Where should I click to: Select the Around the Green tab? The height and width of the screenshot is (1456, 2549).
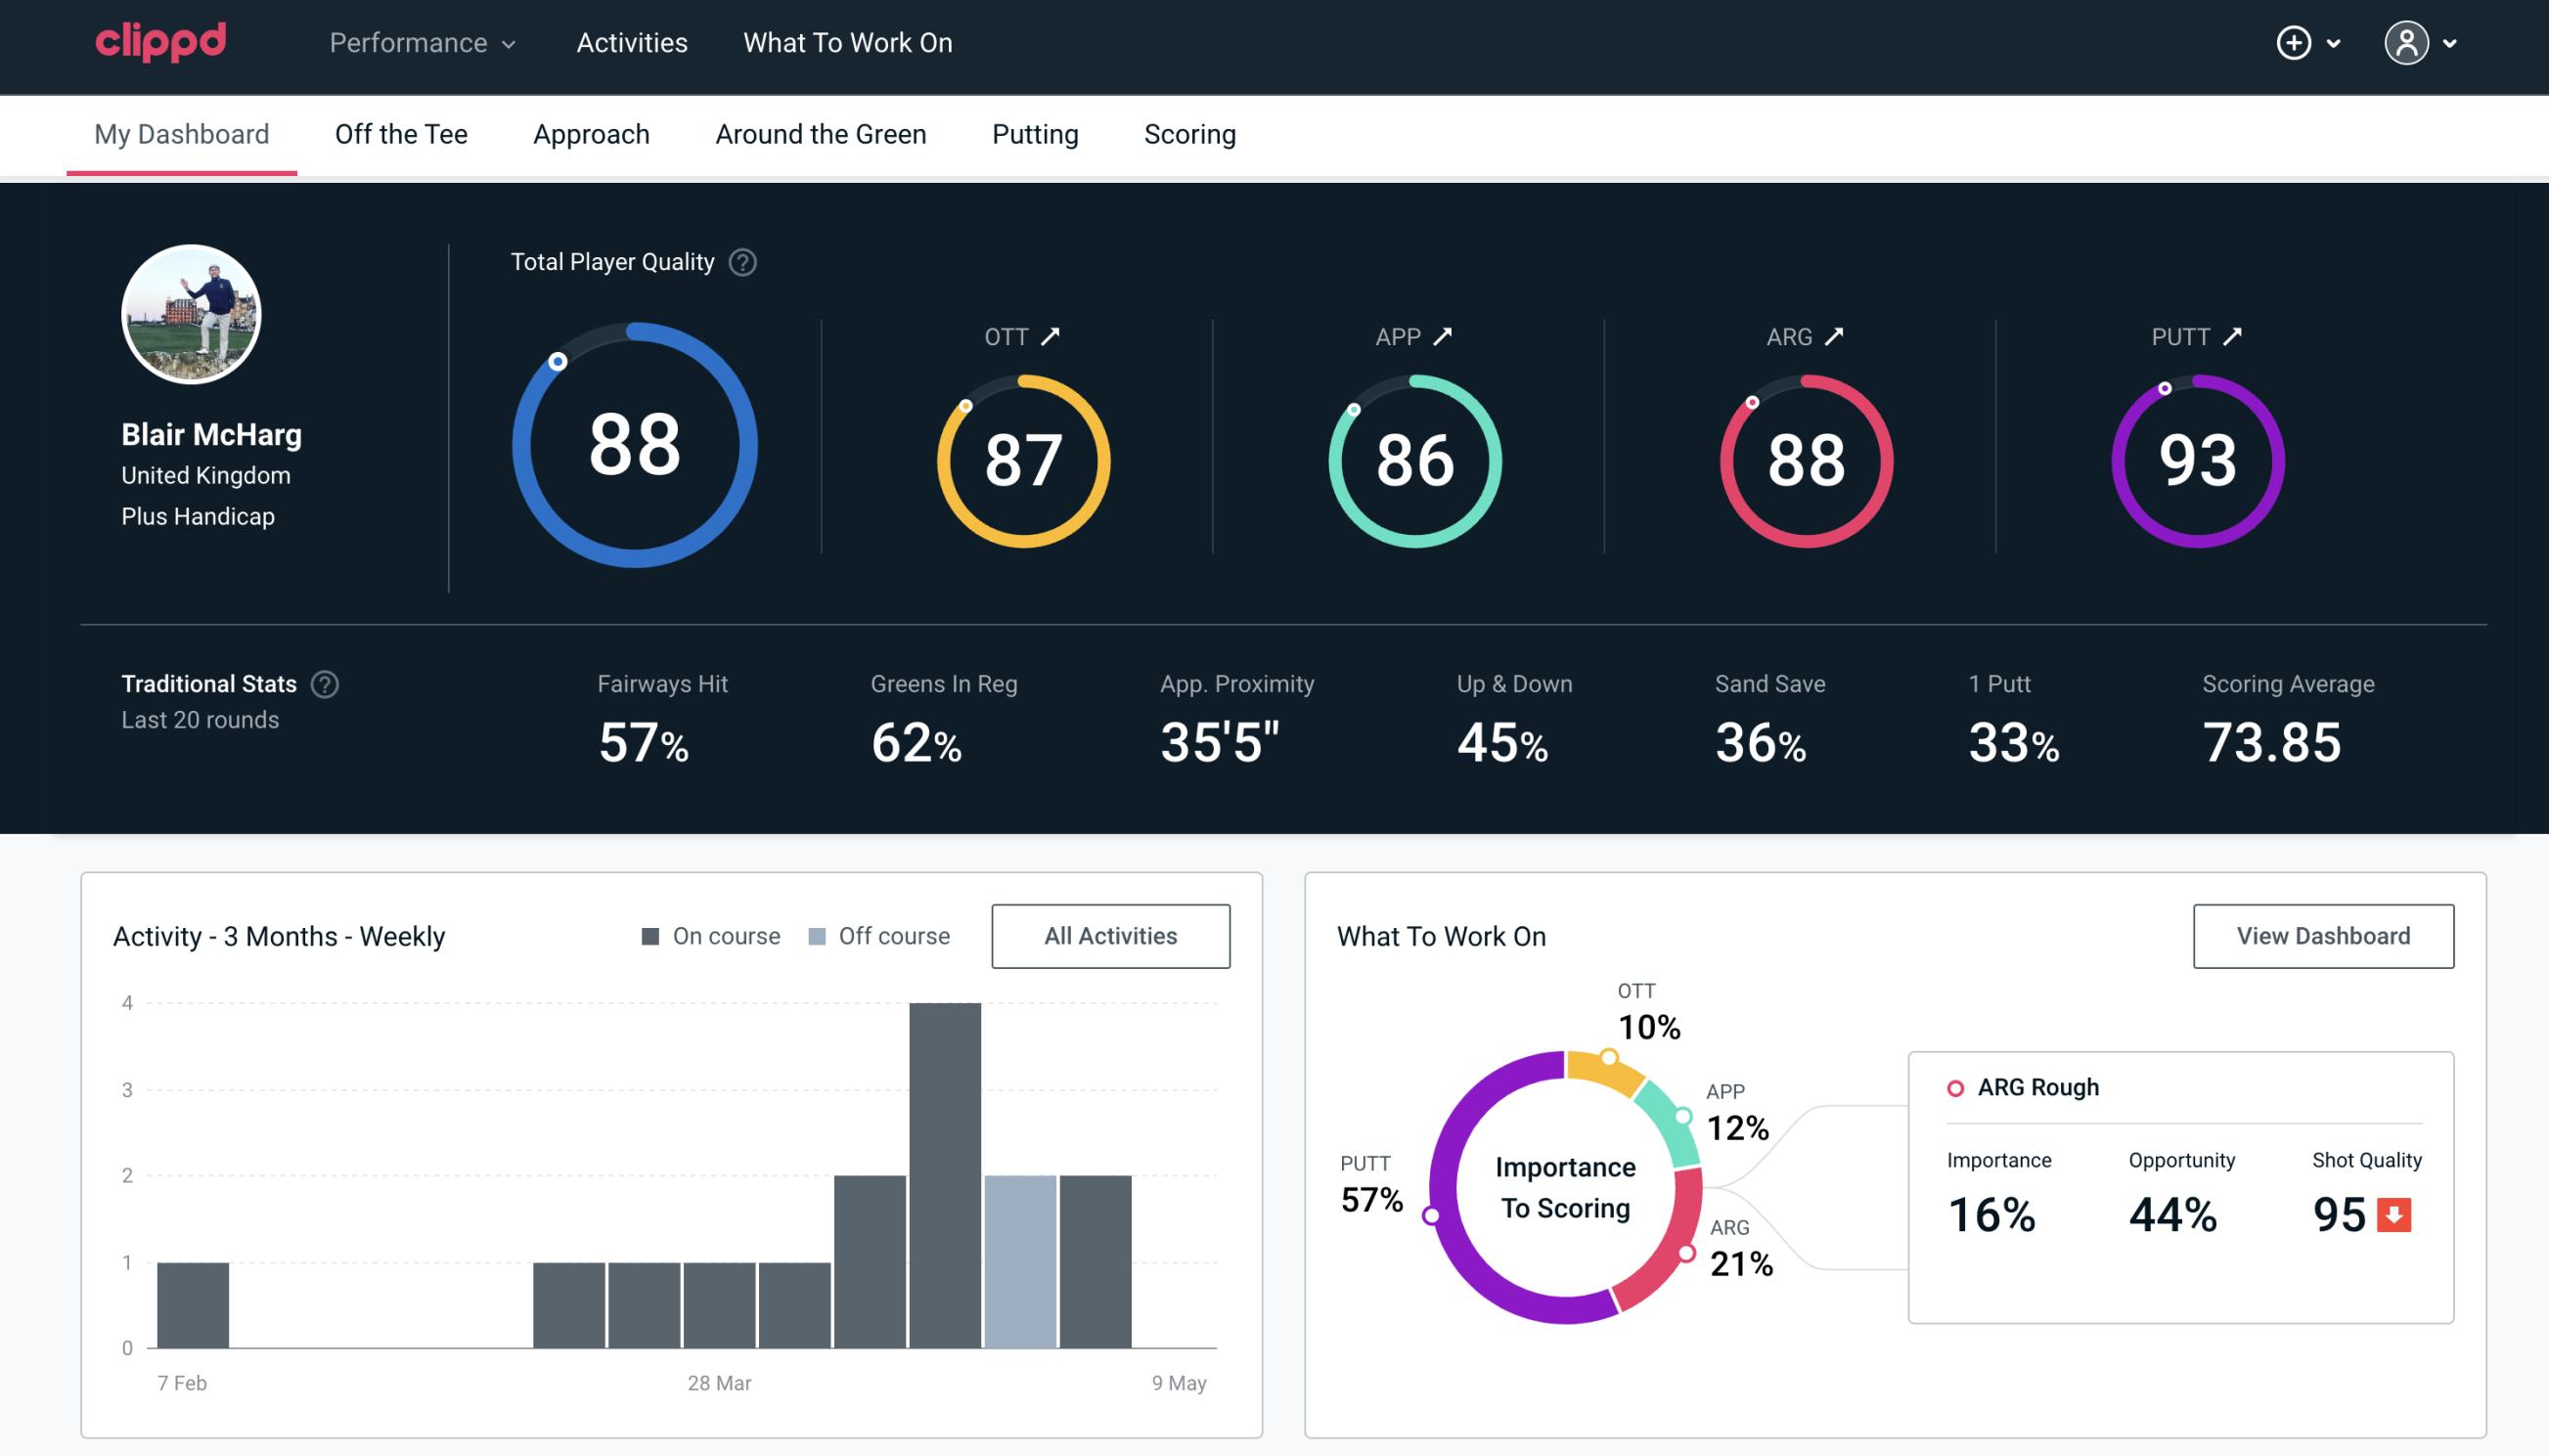pyautogui.click(x=823, y=133)
